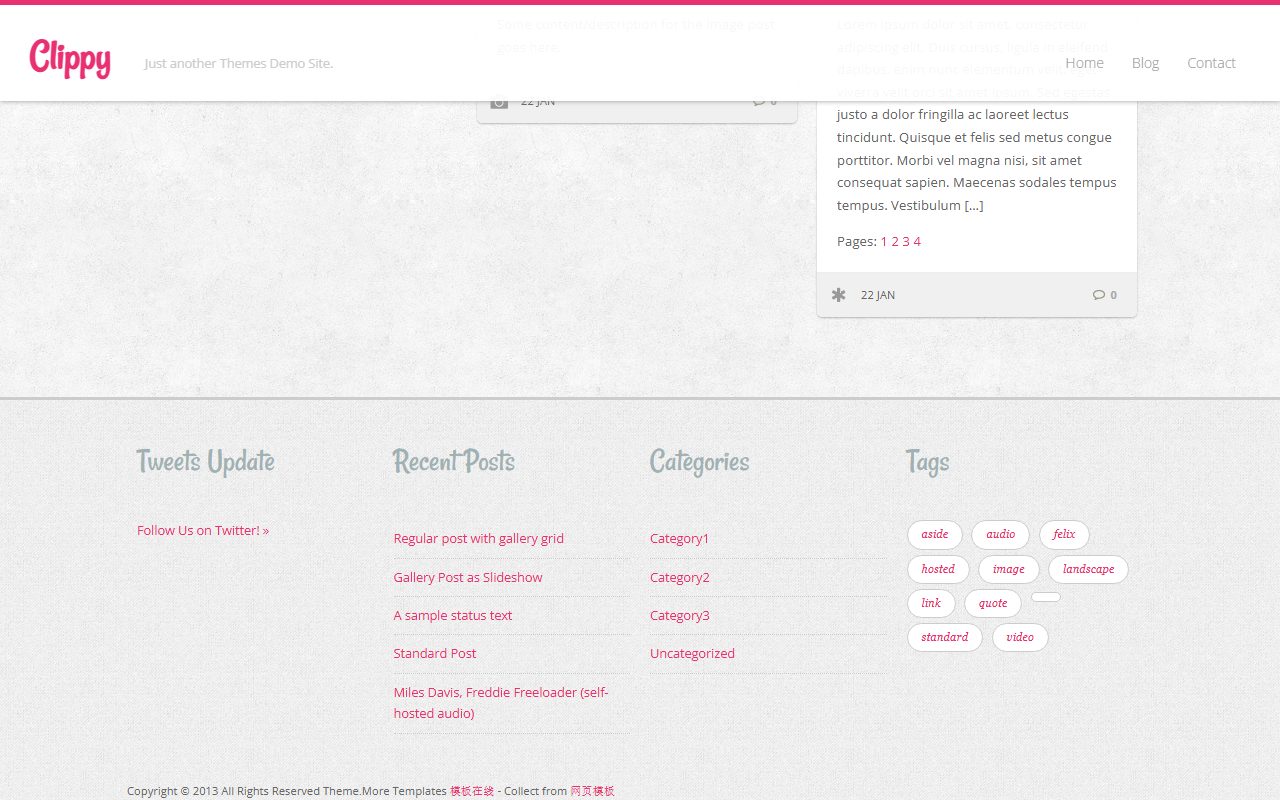Click the image tag
This screenshot has width=1280, height=800.
[1009, 569]
